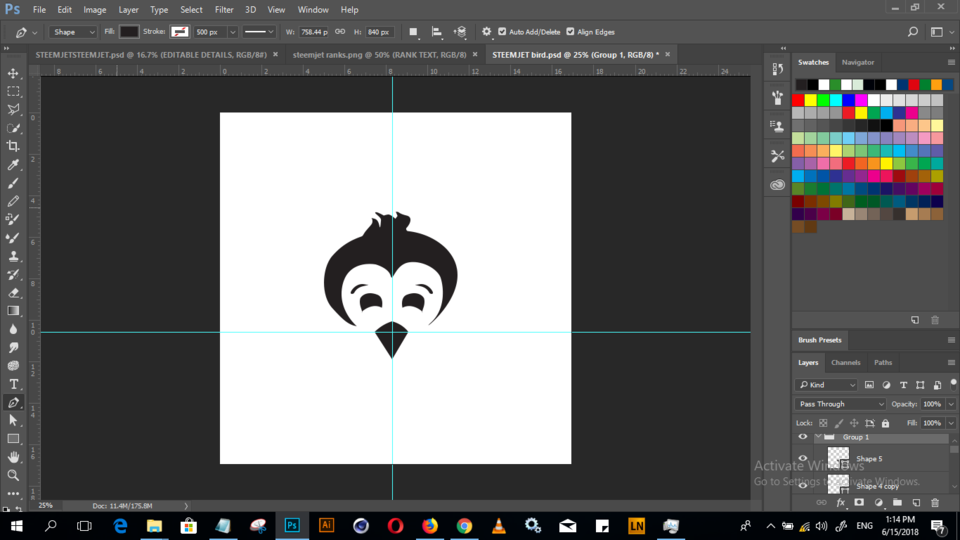Open Creative Cloud Libraries panel icon

[778, 184]
